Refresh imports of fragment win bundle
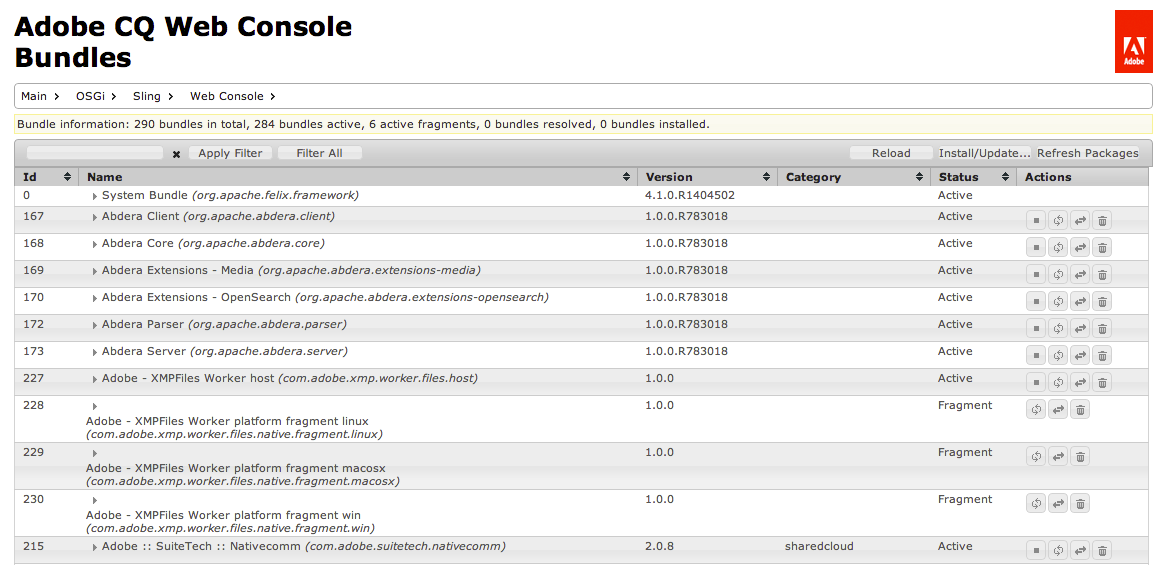This screenshot has width=1167, height=565. (1035, 503)
